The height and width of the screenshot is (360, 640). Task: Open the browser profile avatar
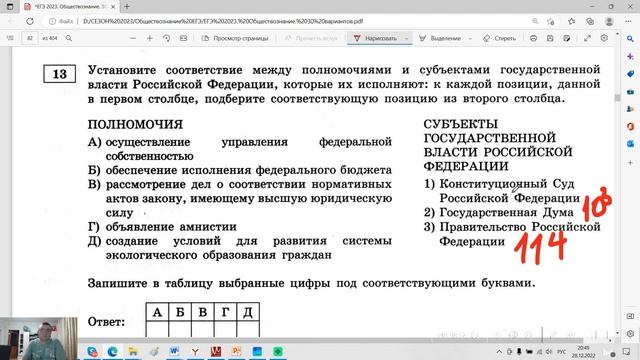coord(609,21)
